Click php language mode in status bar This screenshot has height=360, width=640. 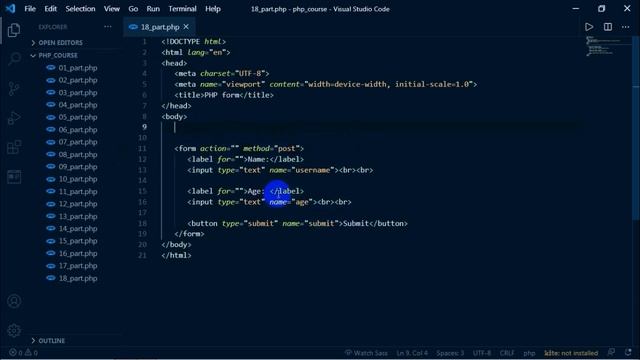(529, 353)
